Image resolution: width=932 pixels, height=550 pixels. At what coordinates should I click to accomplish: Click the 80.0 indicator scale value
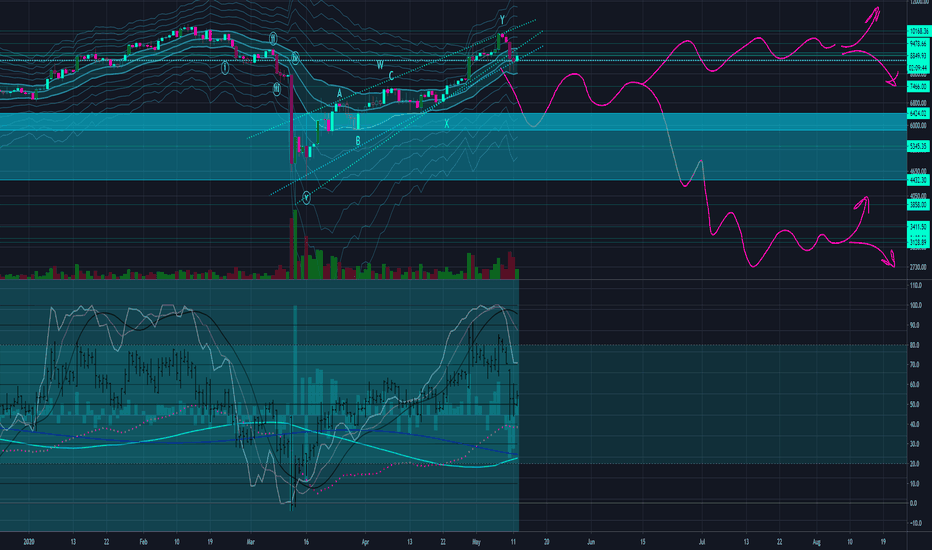point(916,345)
